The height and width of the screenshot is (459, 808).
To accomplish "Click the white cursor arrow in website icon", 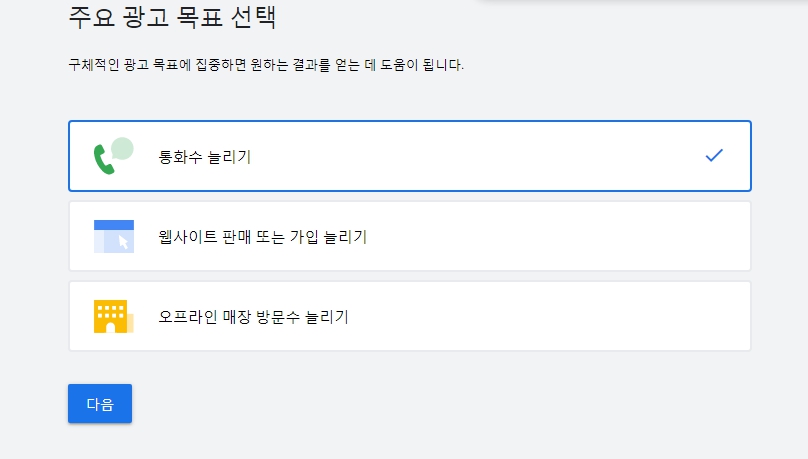I will click(123, 242).
